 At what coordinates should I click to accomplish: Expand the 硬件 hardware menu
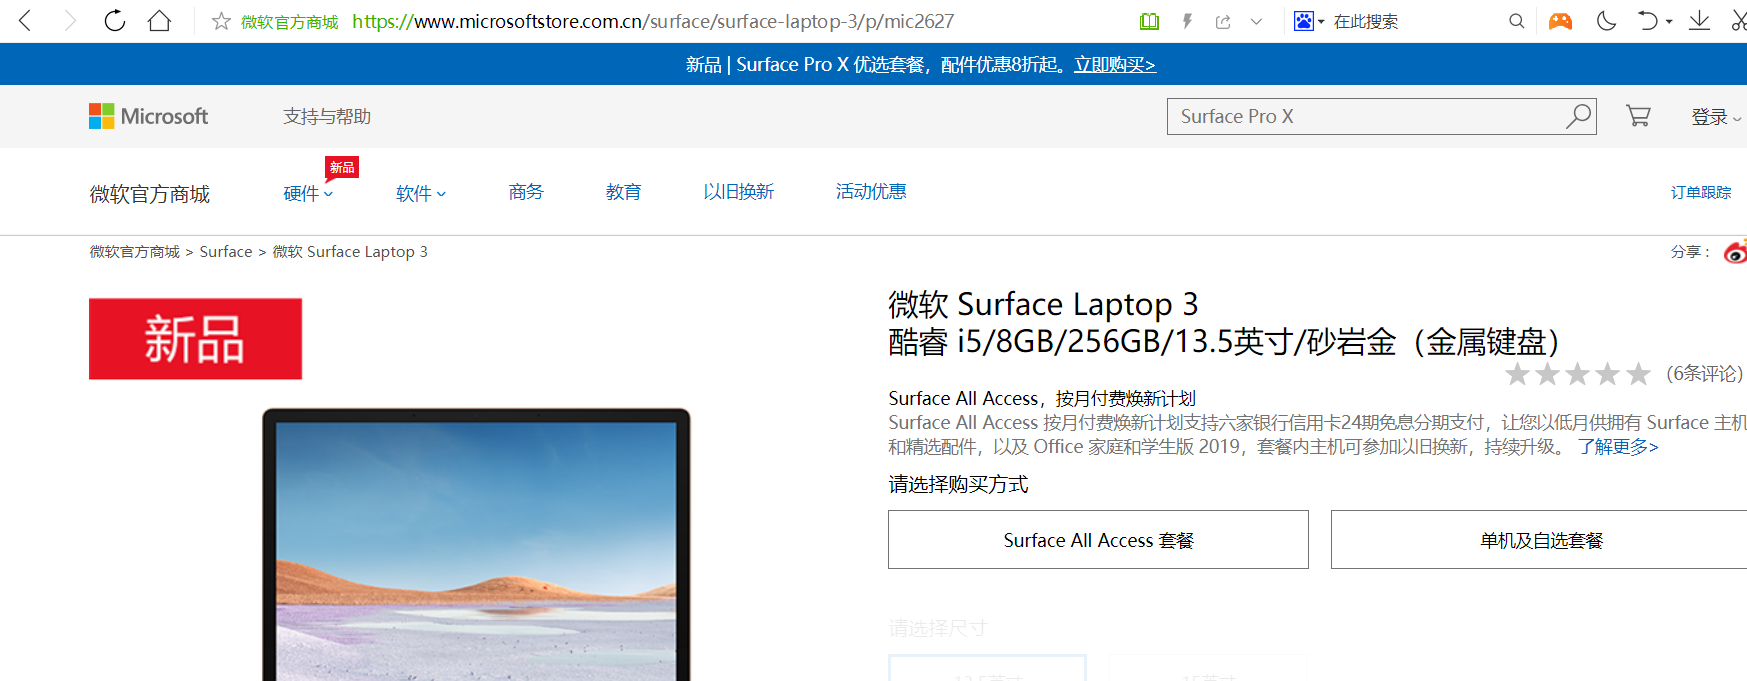point(308,193)
